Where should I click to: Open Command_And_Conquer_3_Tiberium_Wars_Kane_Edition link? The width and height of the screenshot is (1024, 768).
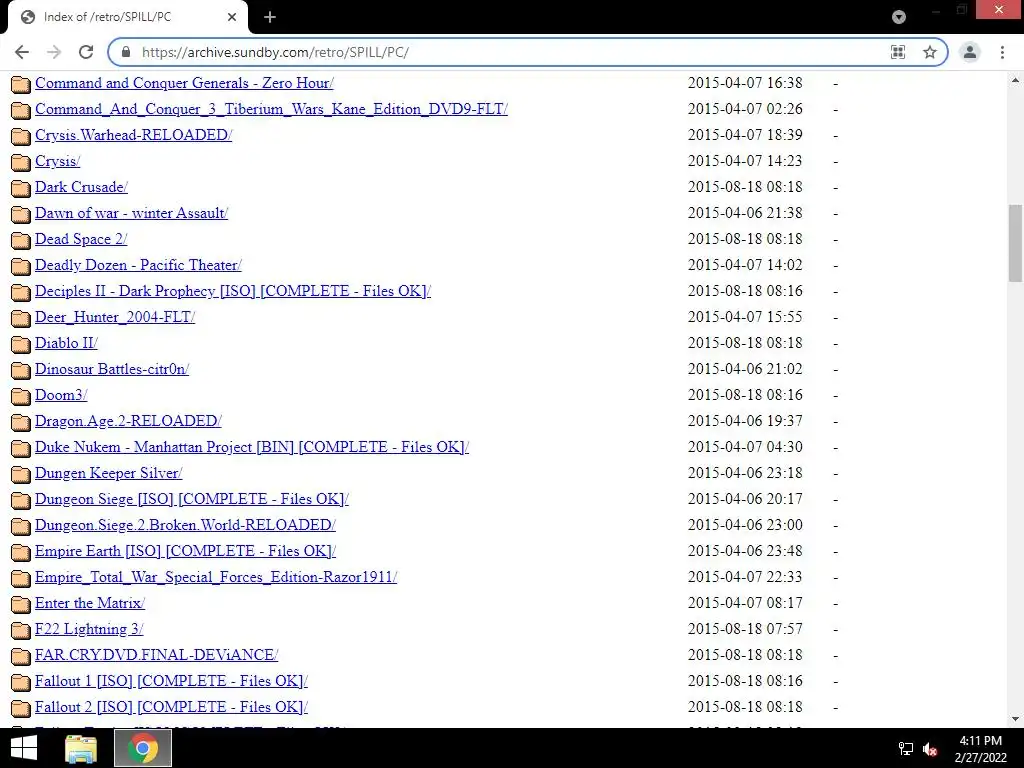coord(271,109)
